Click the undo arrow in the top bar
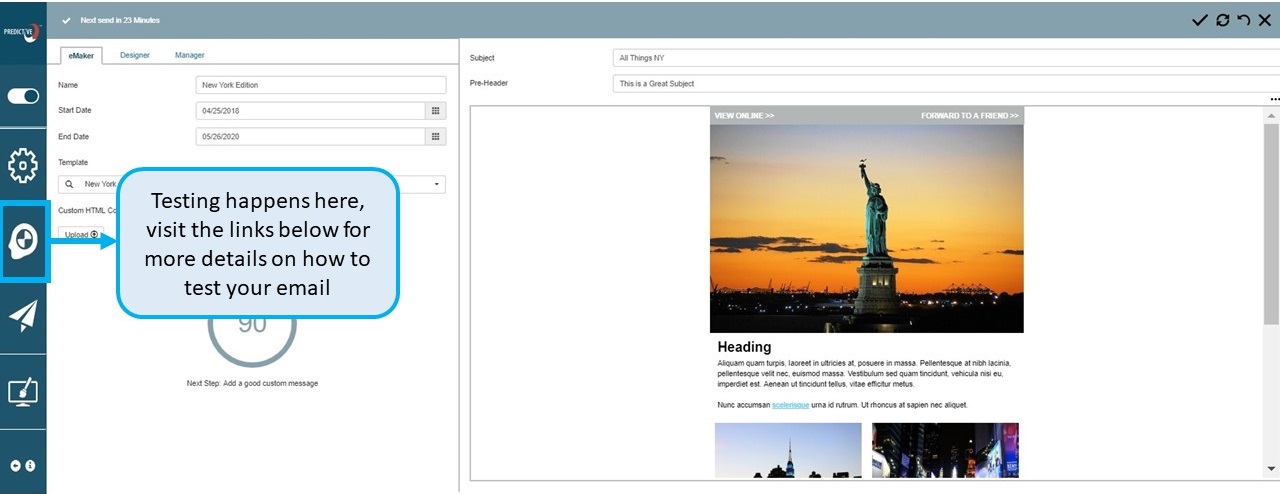The width and height of the screenshot is (1280, 494). coord(1243,20)
